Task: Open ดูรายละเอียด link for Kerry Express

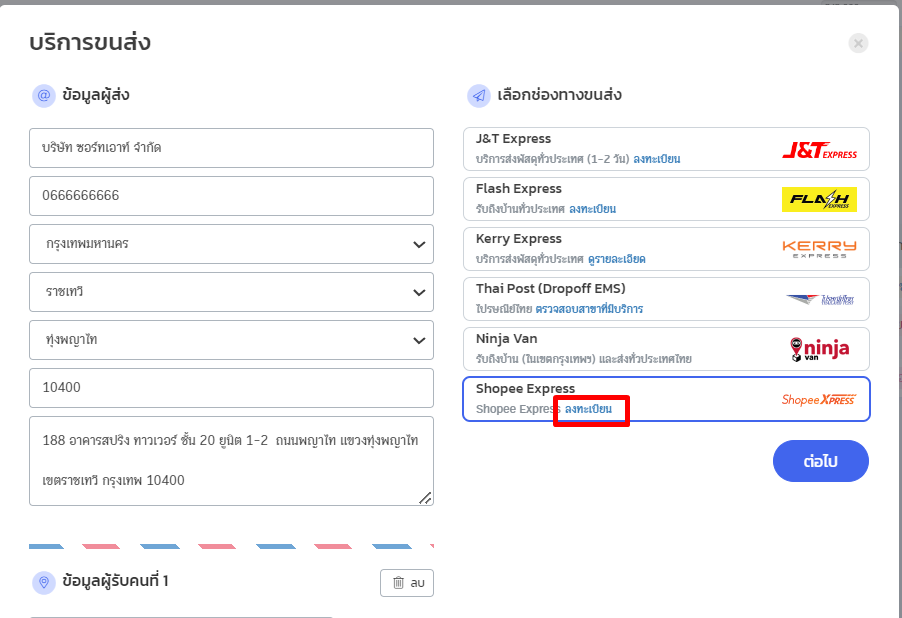Action: (x=618, y=259)
